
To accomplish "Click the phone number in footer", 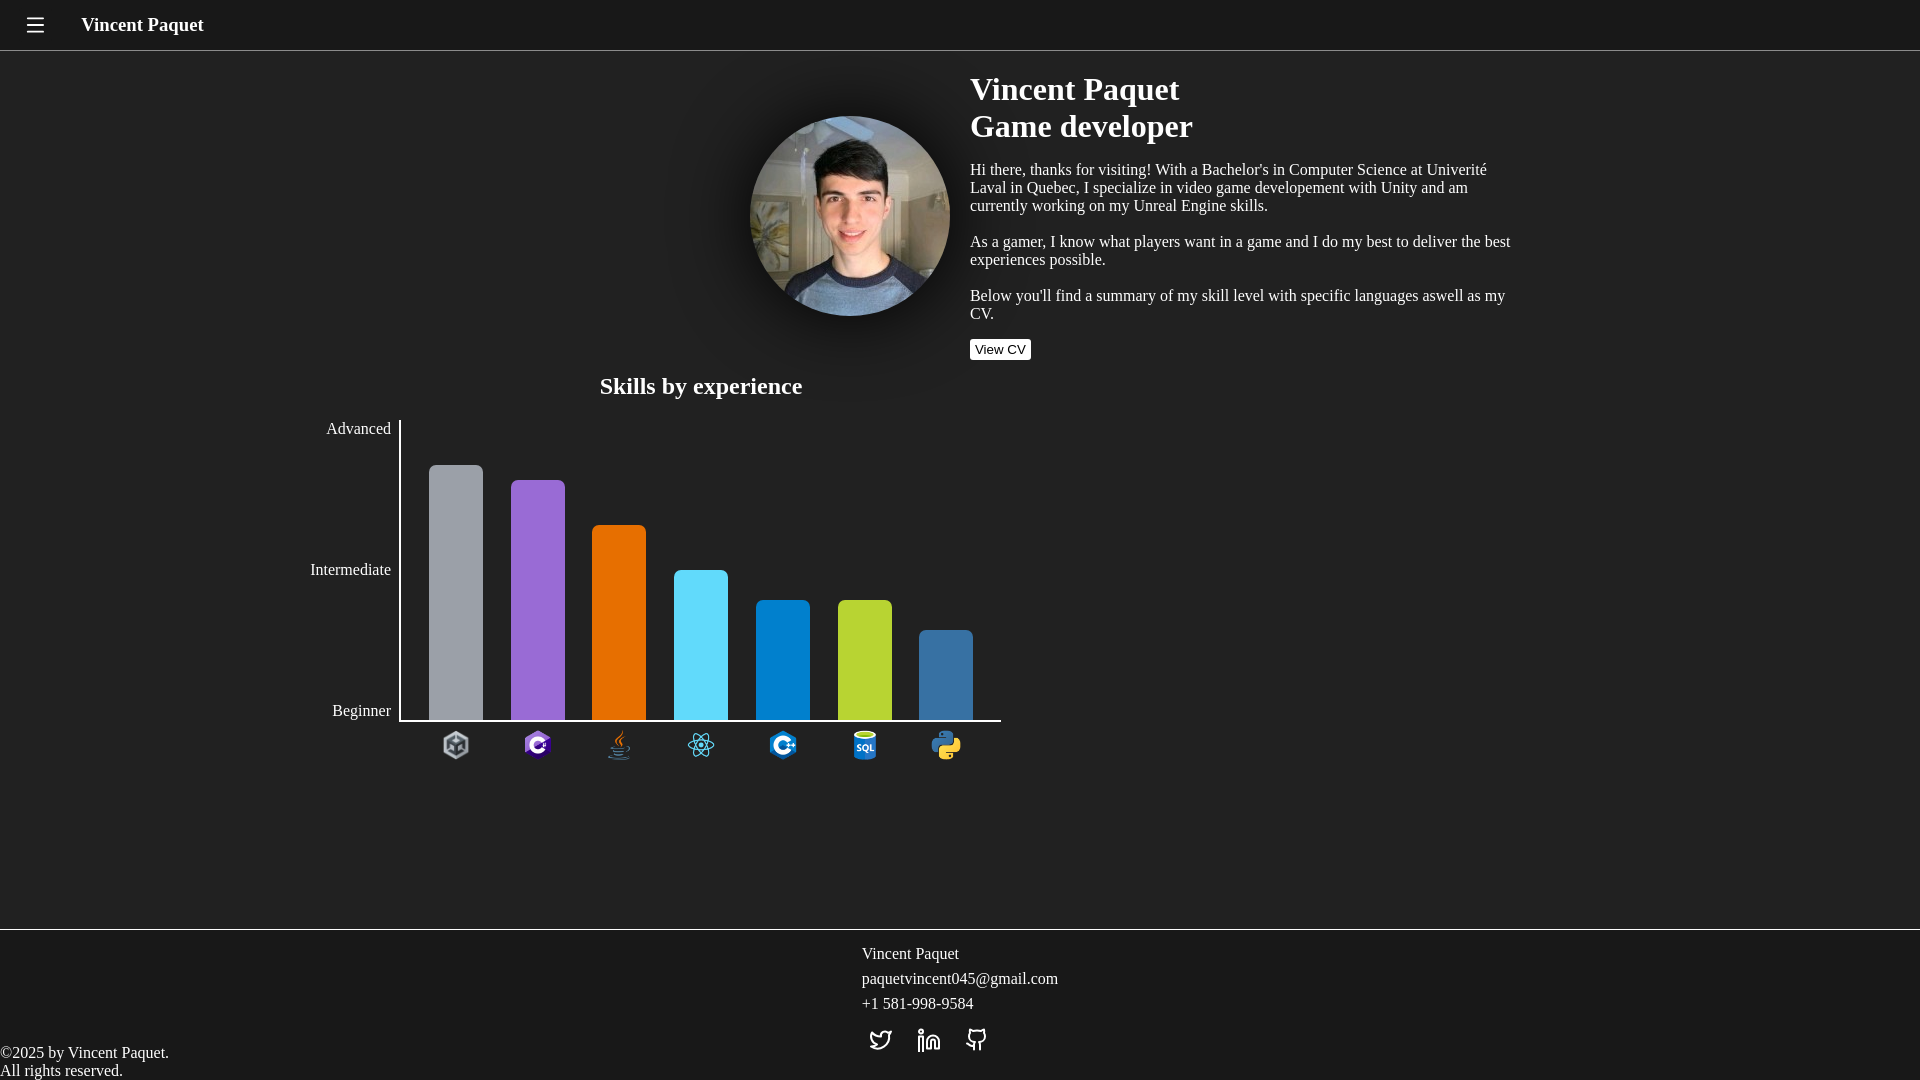I will (x=917, y=1004).
